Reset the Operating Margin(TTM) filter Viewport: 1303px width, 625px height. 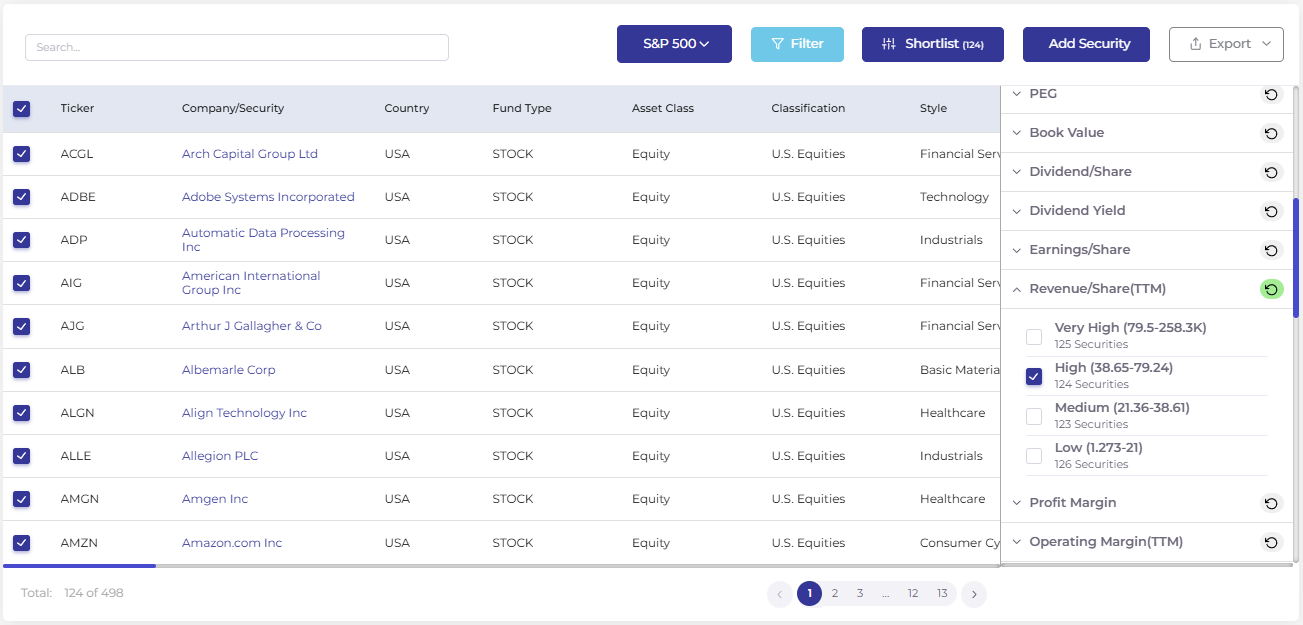[x=1271, y=542]
